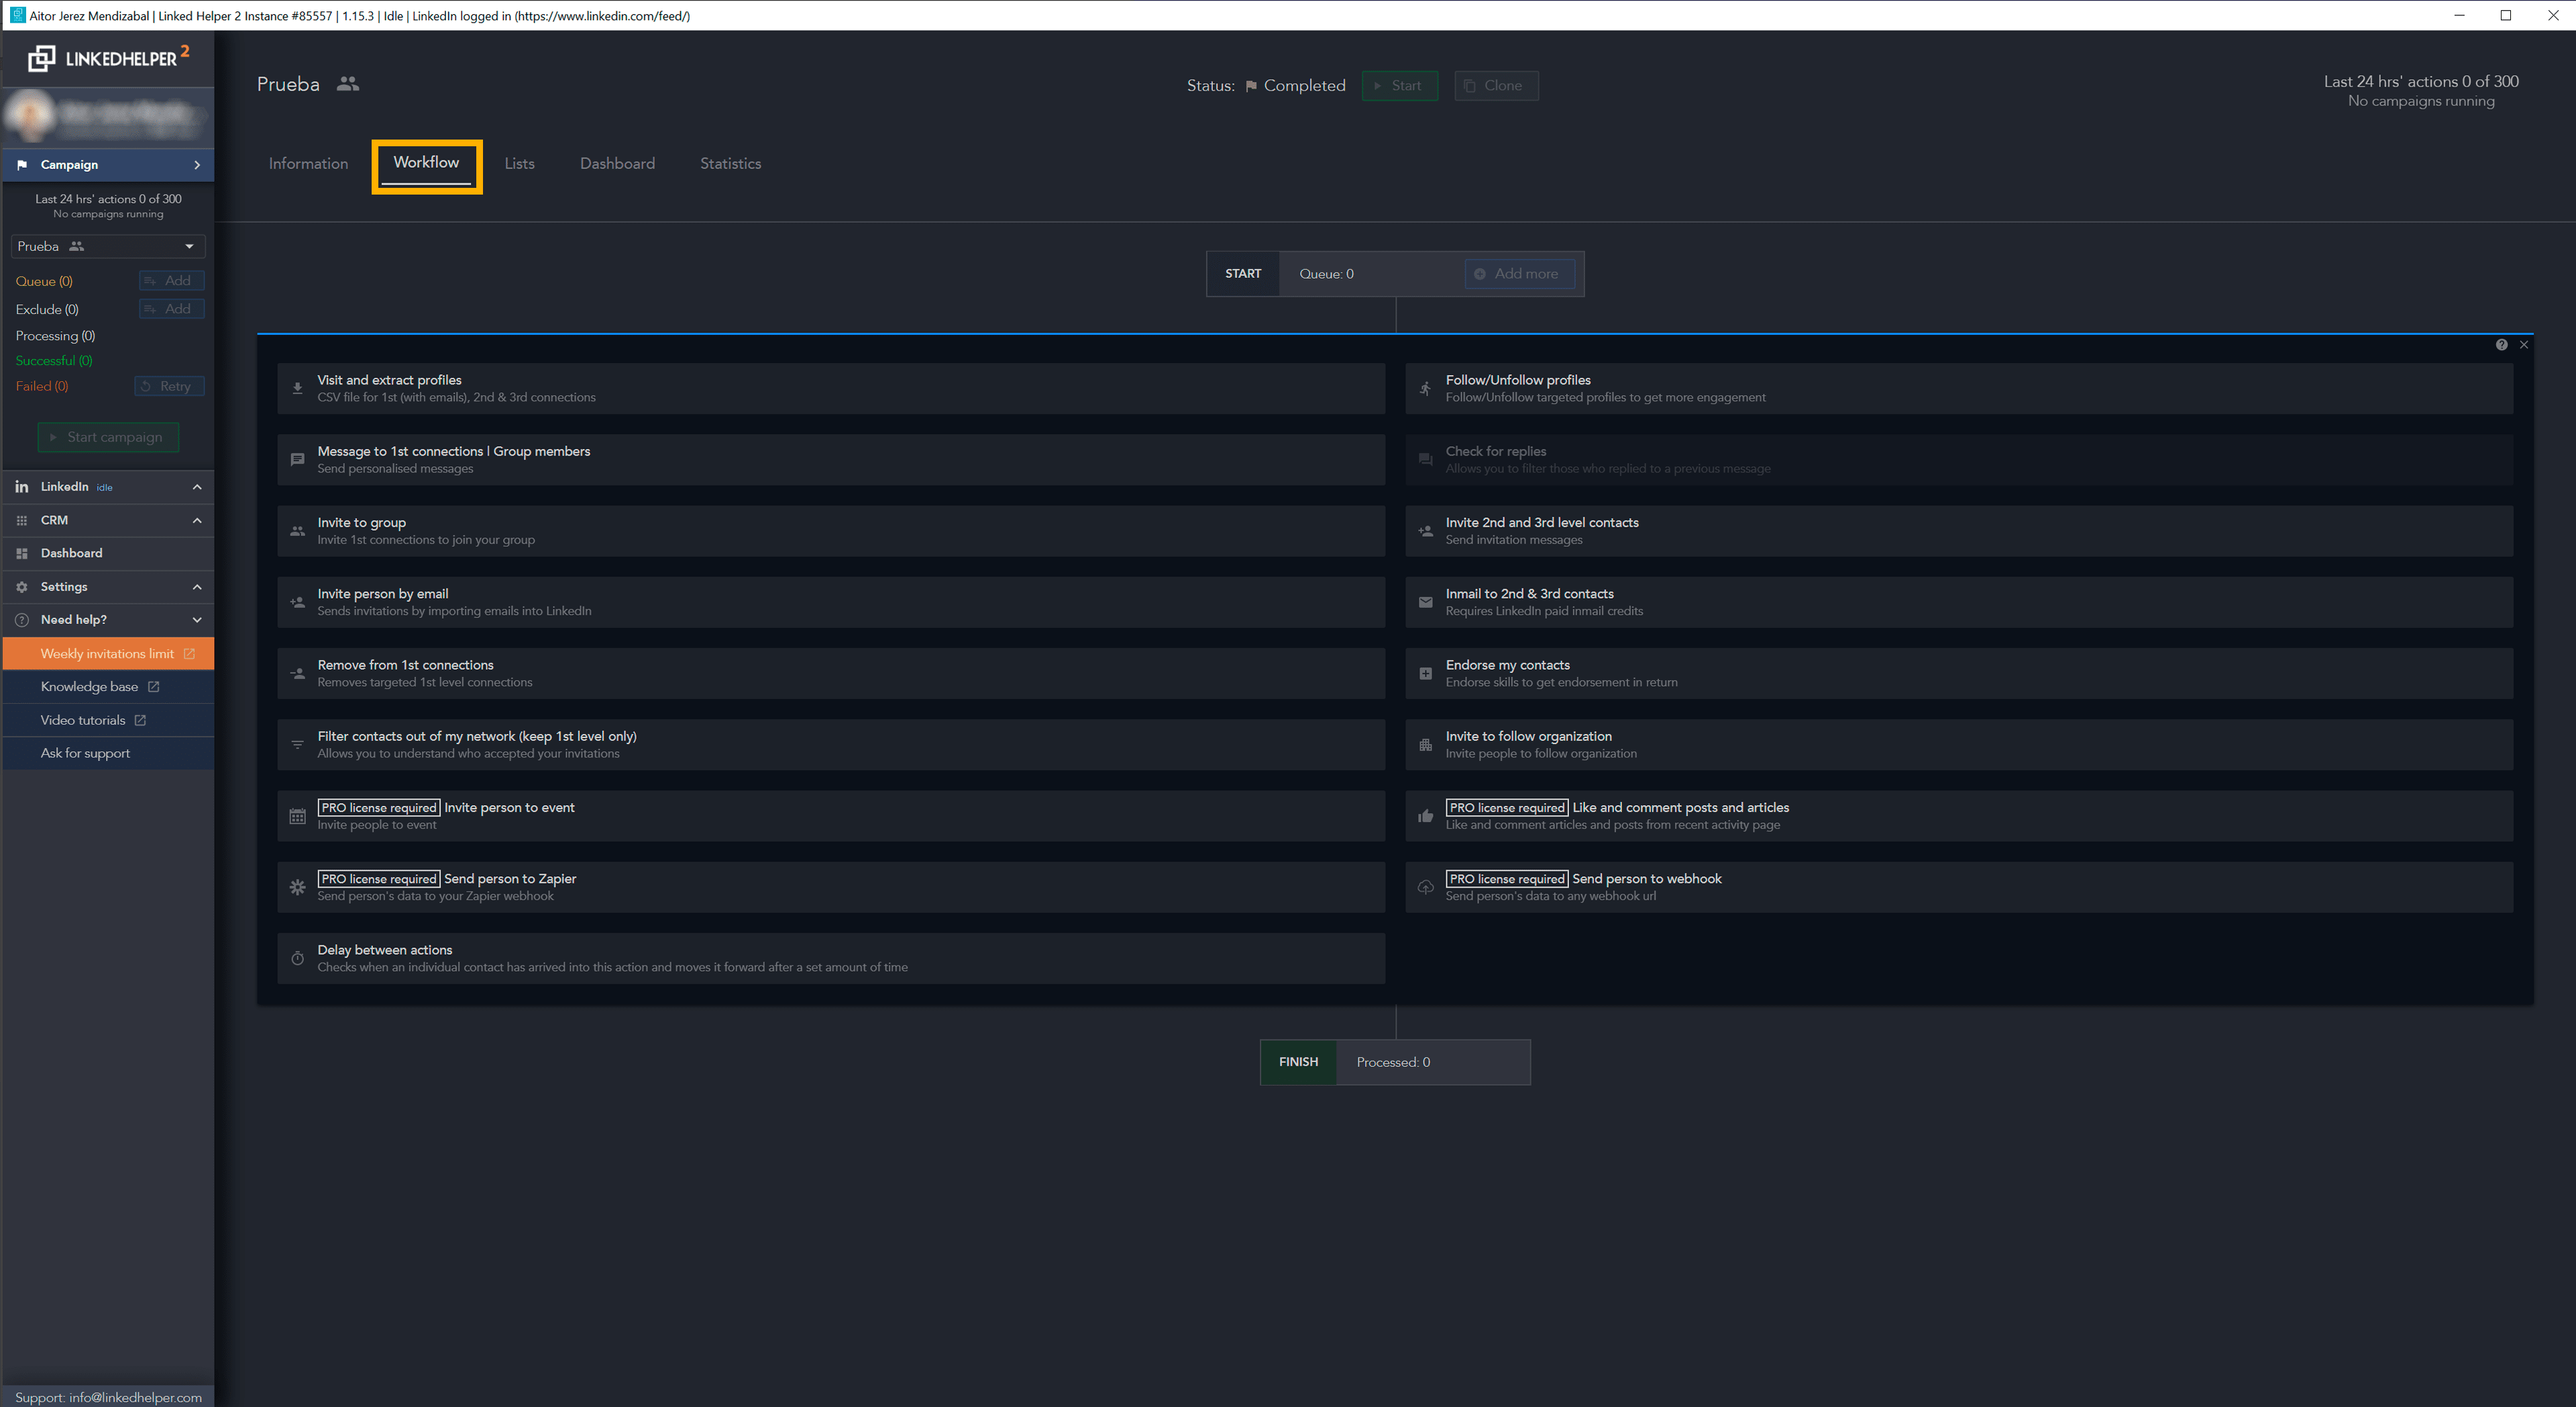Open the Processing (0) list
The image size is (2576, 1407).
[55, 336]
